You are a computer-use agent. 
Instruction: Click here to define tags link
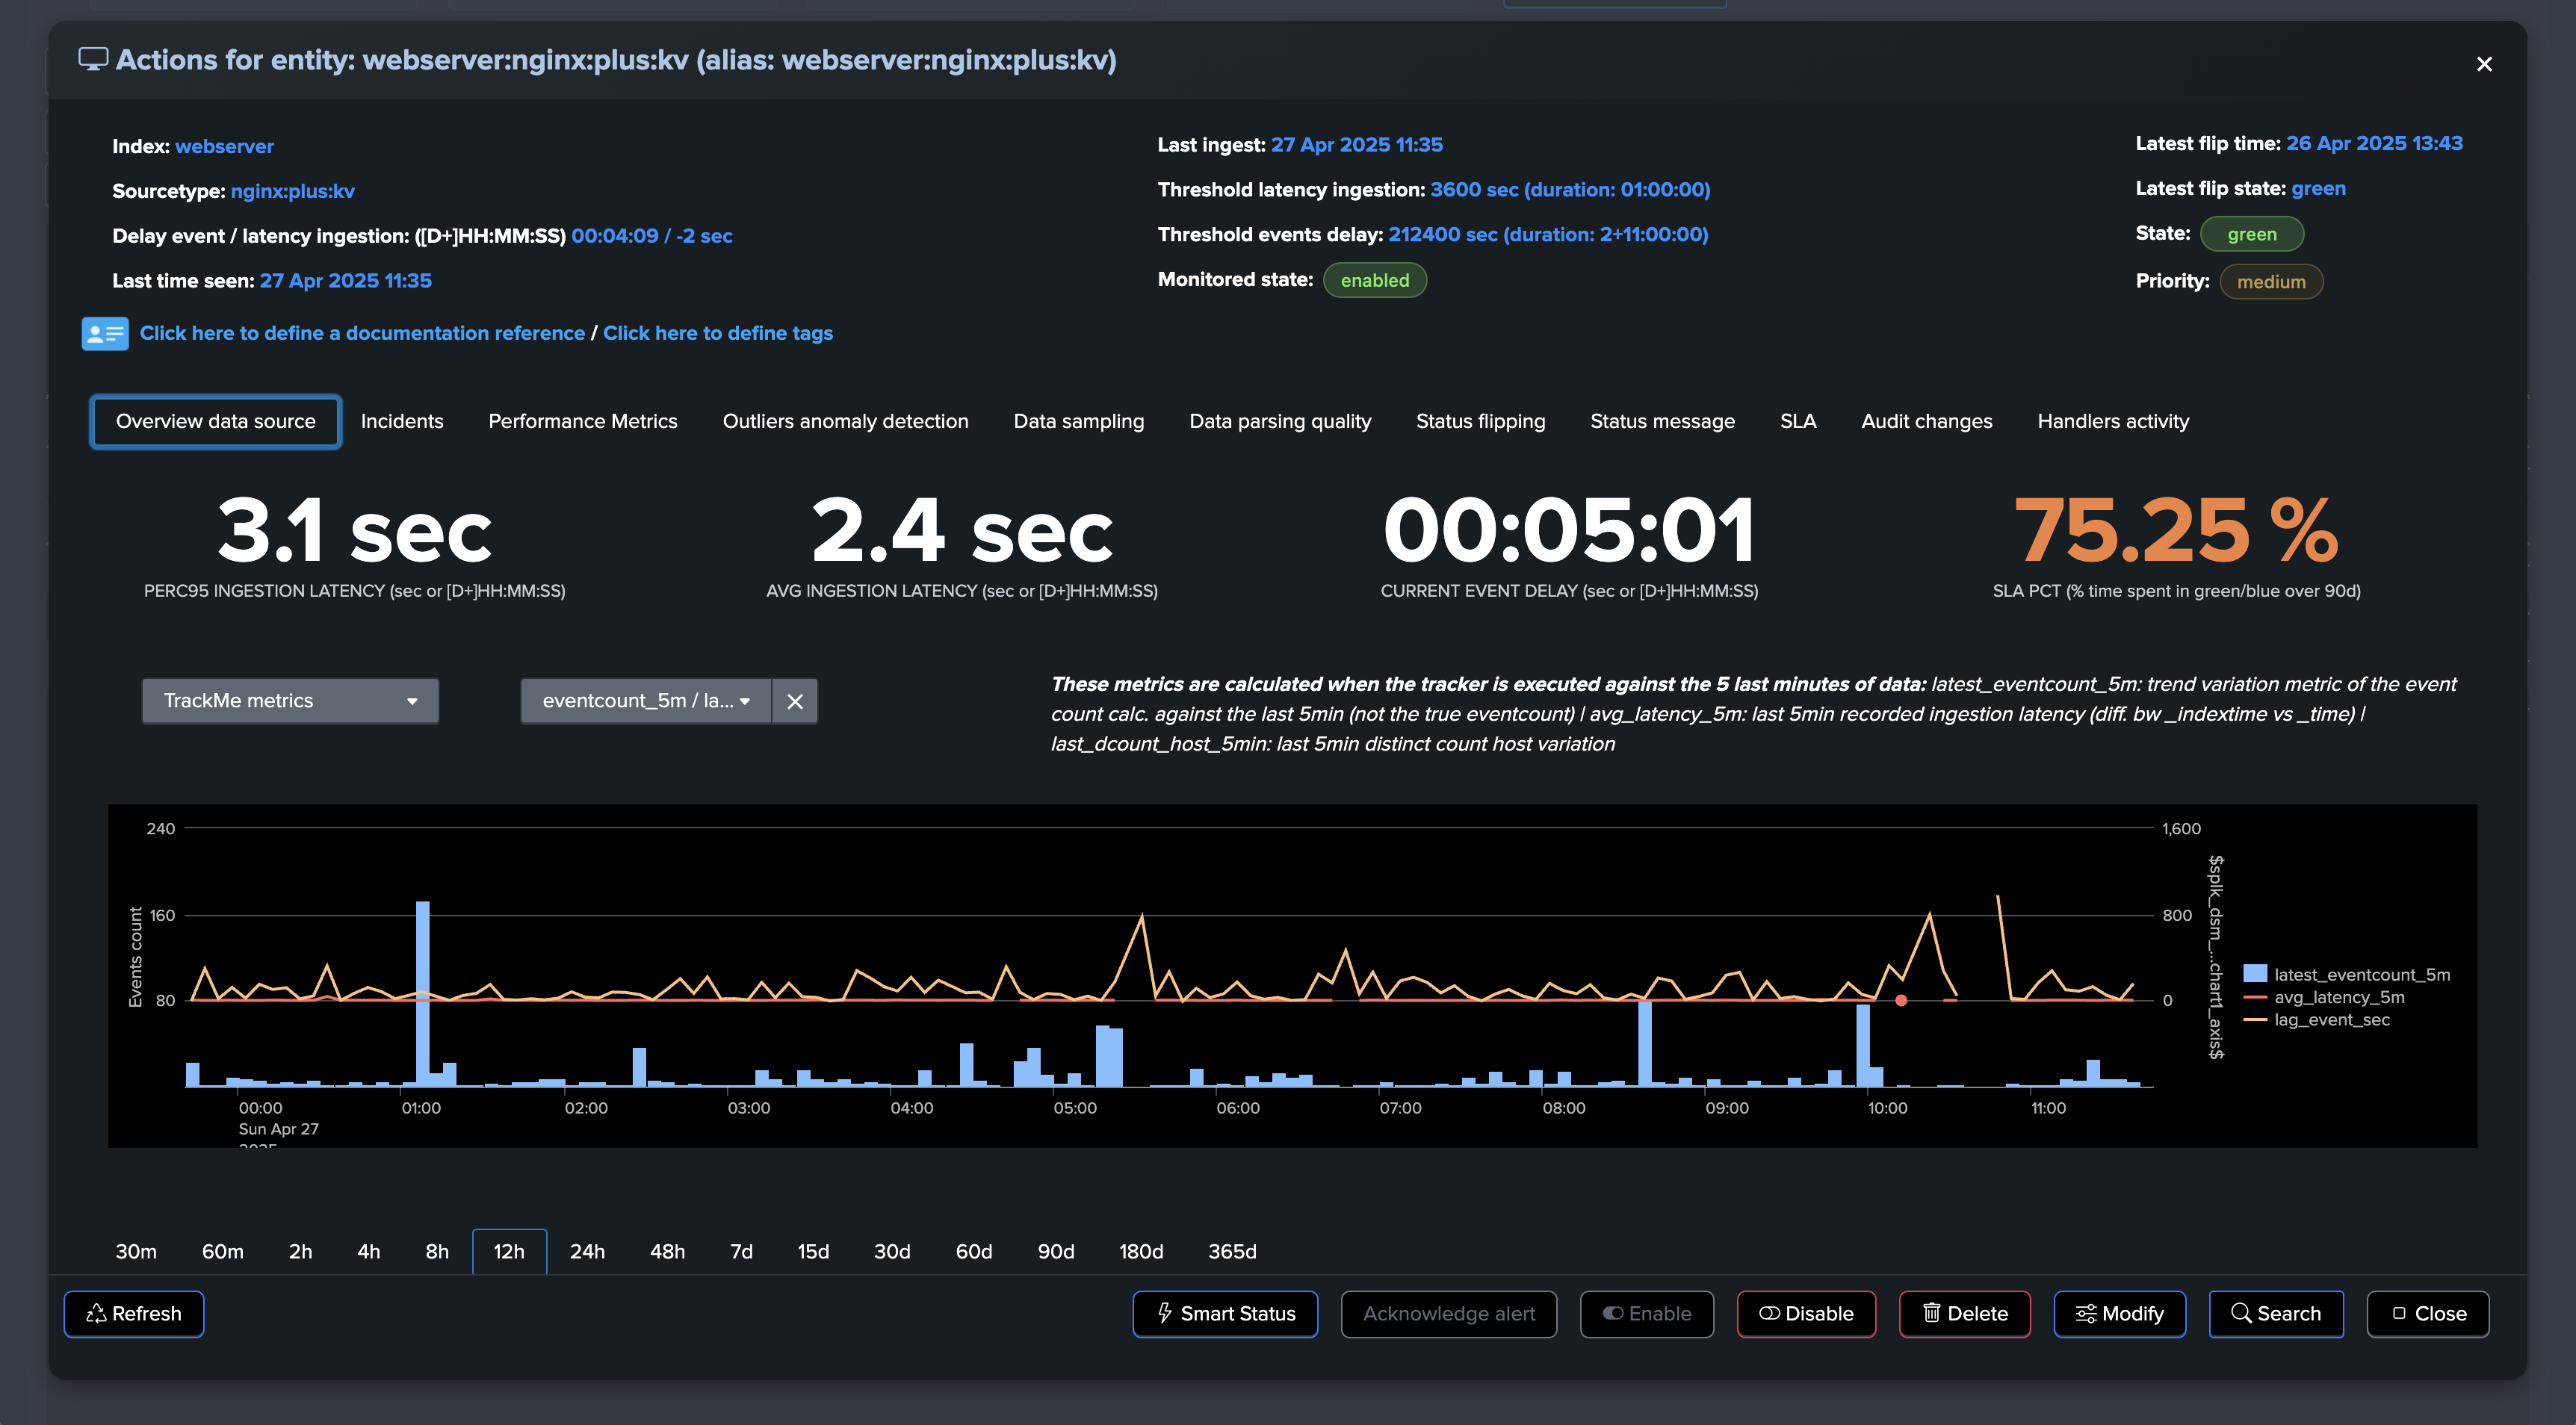[x=717, y=333]
